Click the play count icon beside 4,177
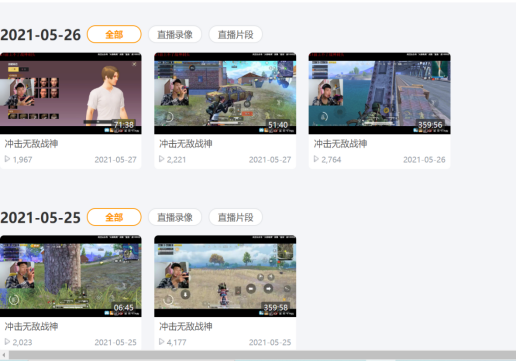The width and height of the screenshot is (516, 362). 162,342
